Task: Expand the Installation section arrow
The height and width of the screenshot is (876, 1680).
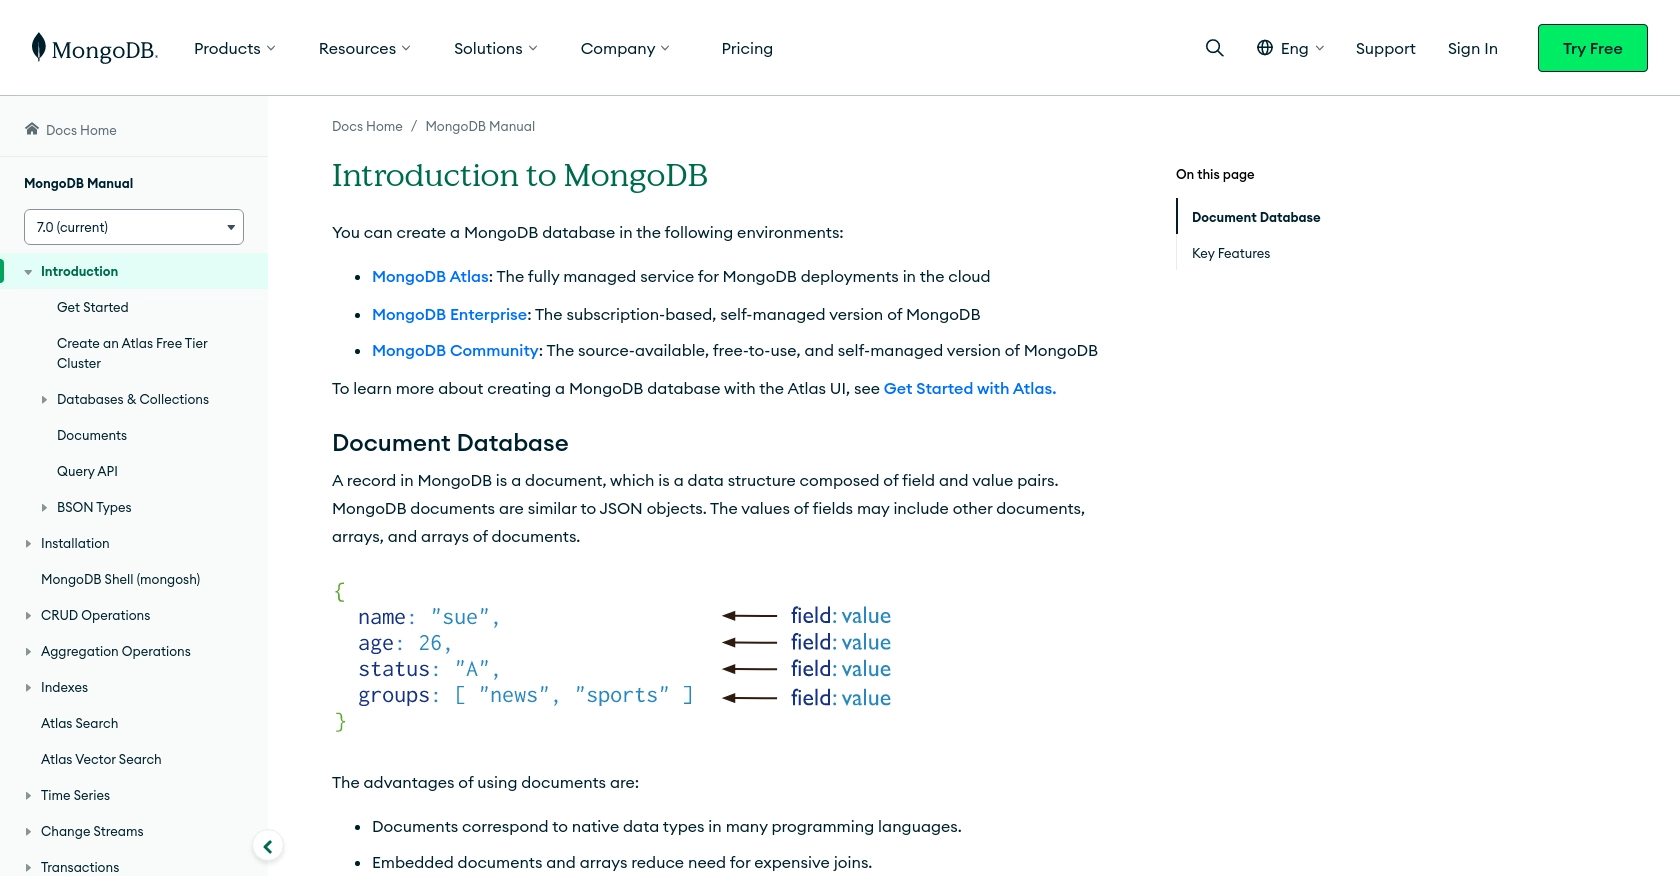Action: click(28, 544)
